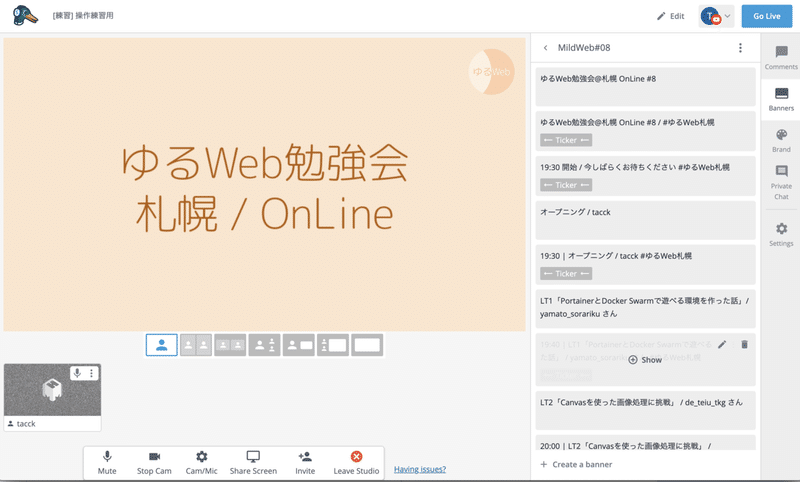This screenshot has width=800, height=482.
Task: Open tacck's thumbnail options menu
Action: (91, 373)
